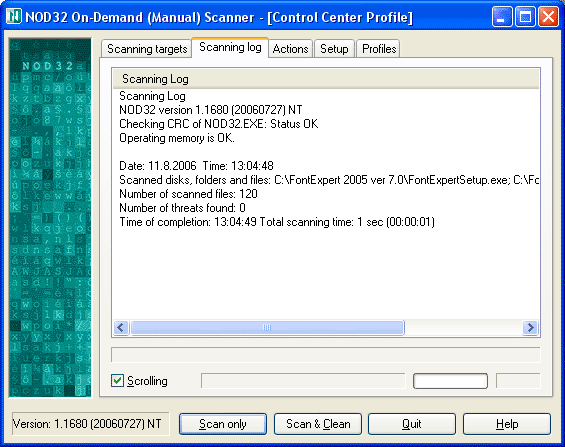Screen dimensions: 565x447
Task: Close the NOD32 scanner window
Action: tap(548, 17)
